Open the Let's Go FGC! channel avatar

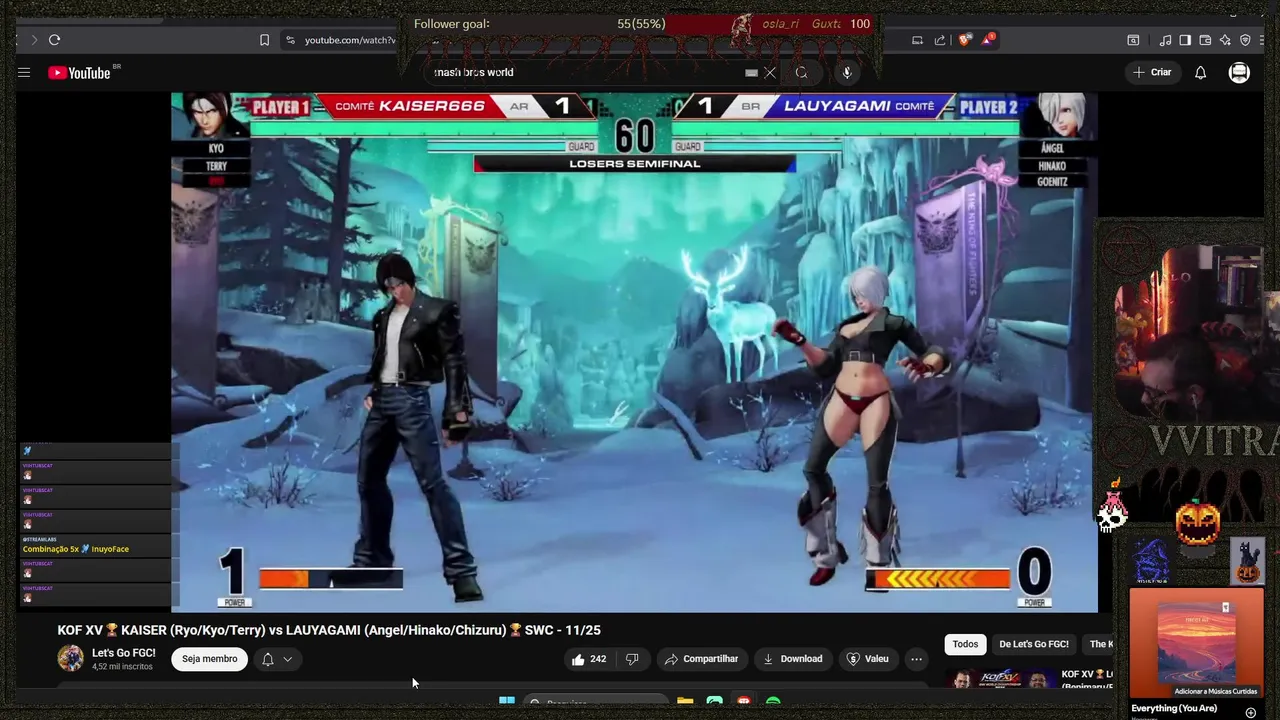[70, 658]
